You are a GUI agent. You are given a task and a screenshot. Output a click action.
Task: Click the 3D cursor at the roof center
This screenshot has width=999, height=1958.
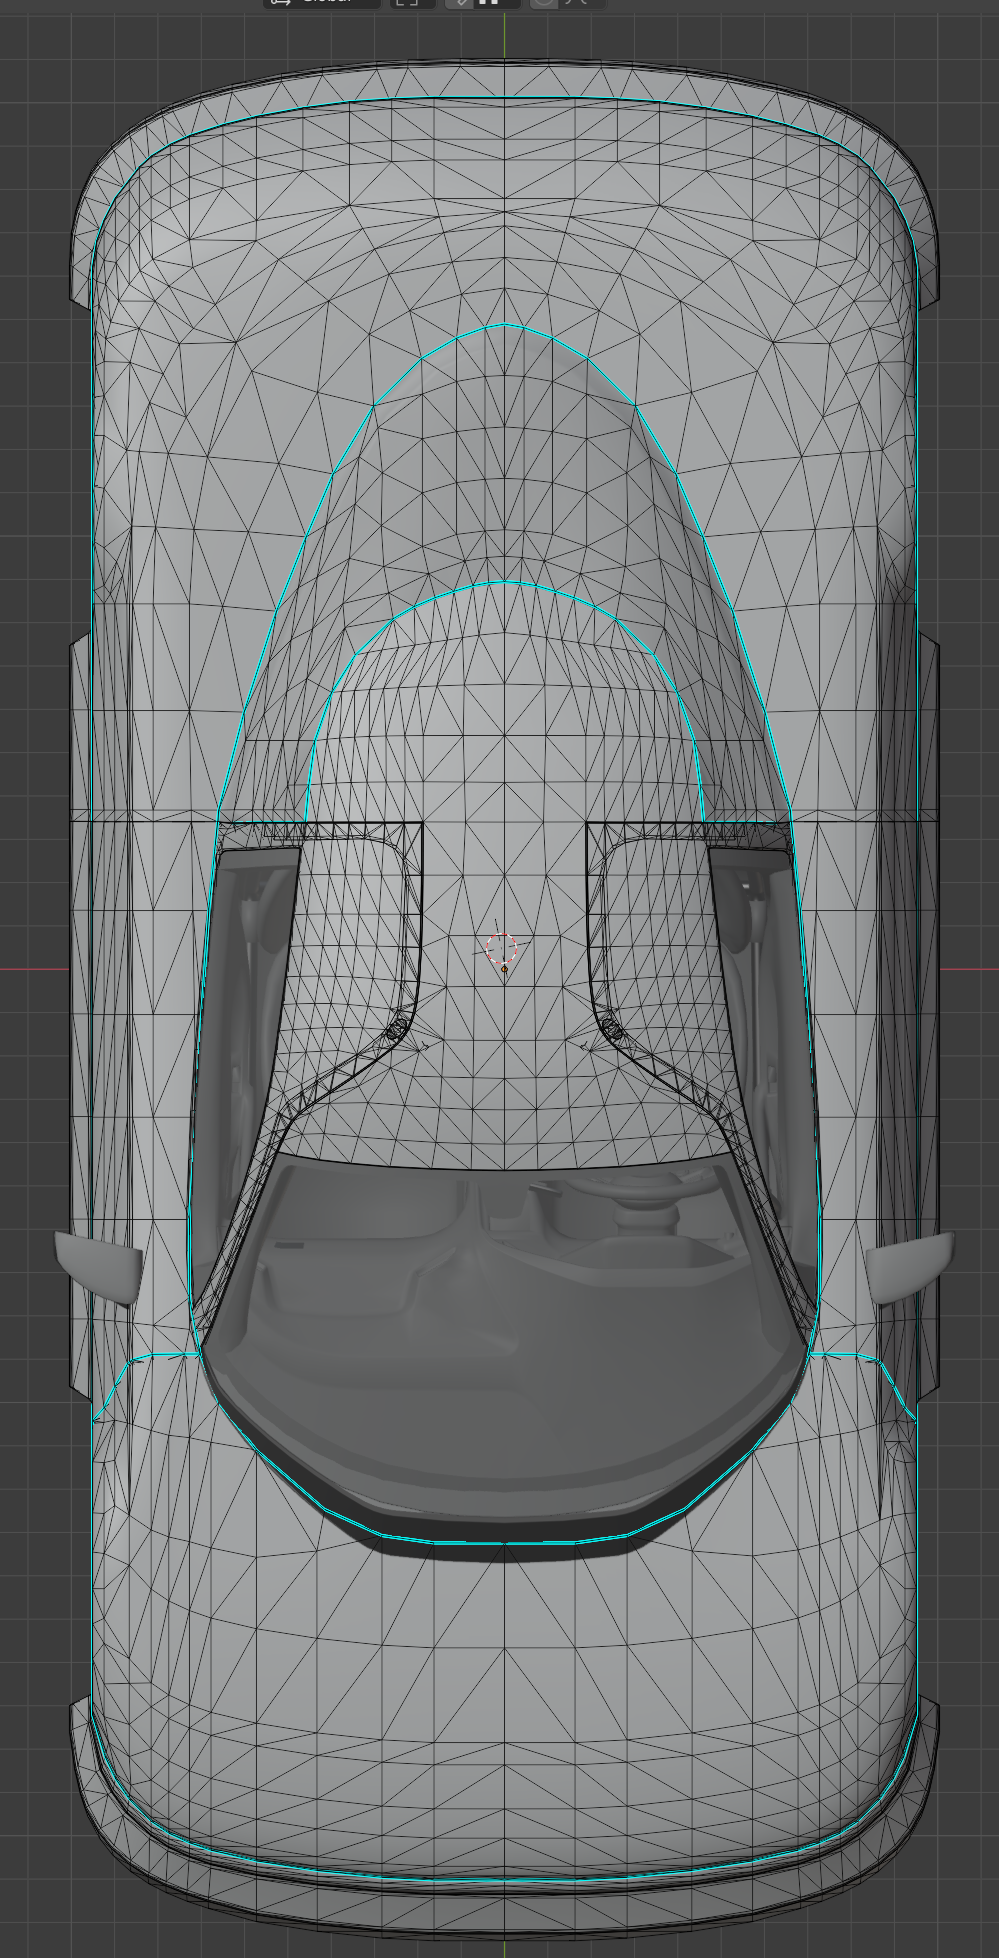pos(503,948)
